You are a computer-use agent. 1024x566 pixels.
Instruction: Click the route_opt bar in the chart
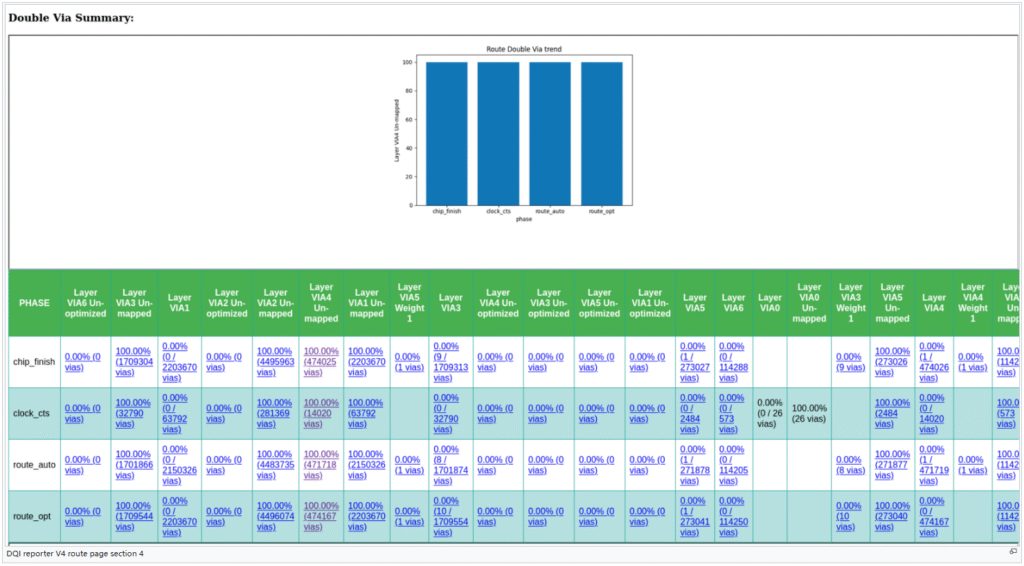[x=602, y=133]
